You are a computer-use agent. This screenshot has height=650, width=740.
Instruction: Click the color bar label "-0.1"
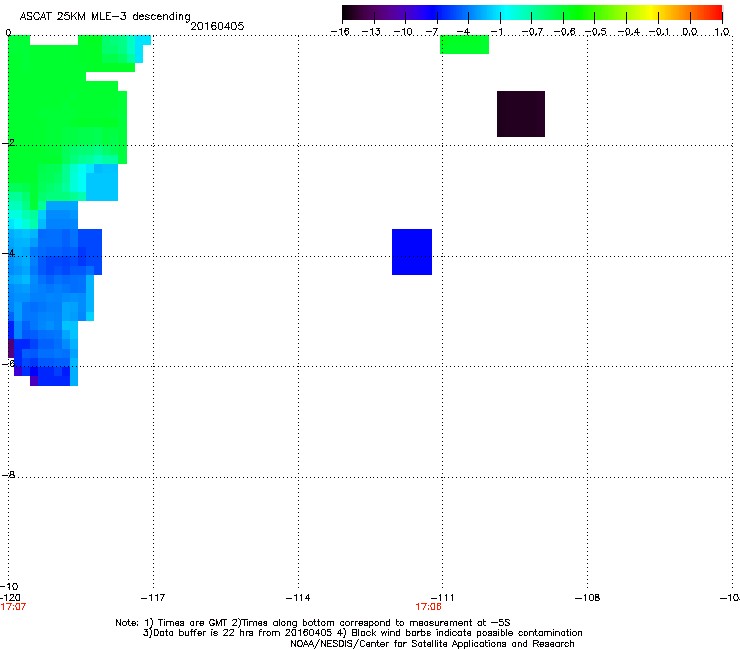point(659,32)
